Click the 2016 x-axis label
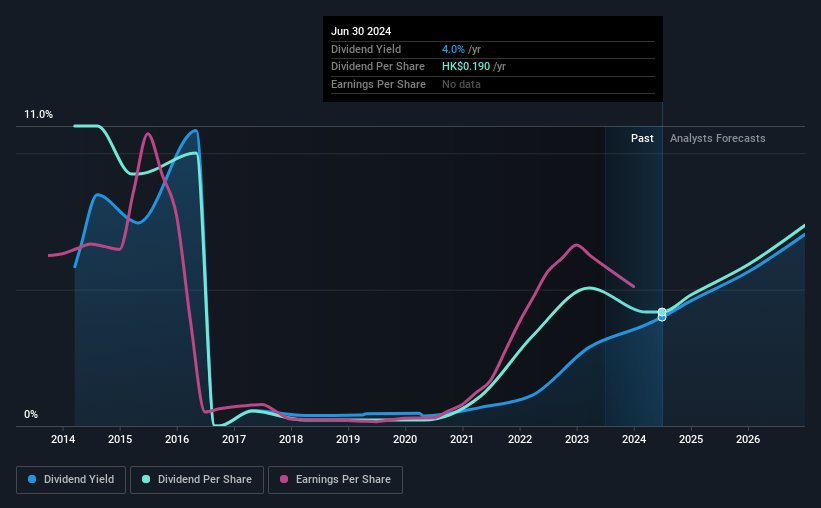 177,439
